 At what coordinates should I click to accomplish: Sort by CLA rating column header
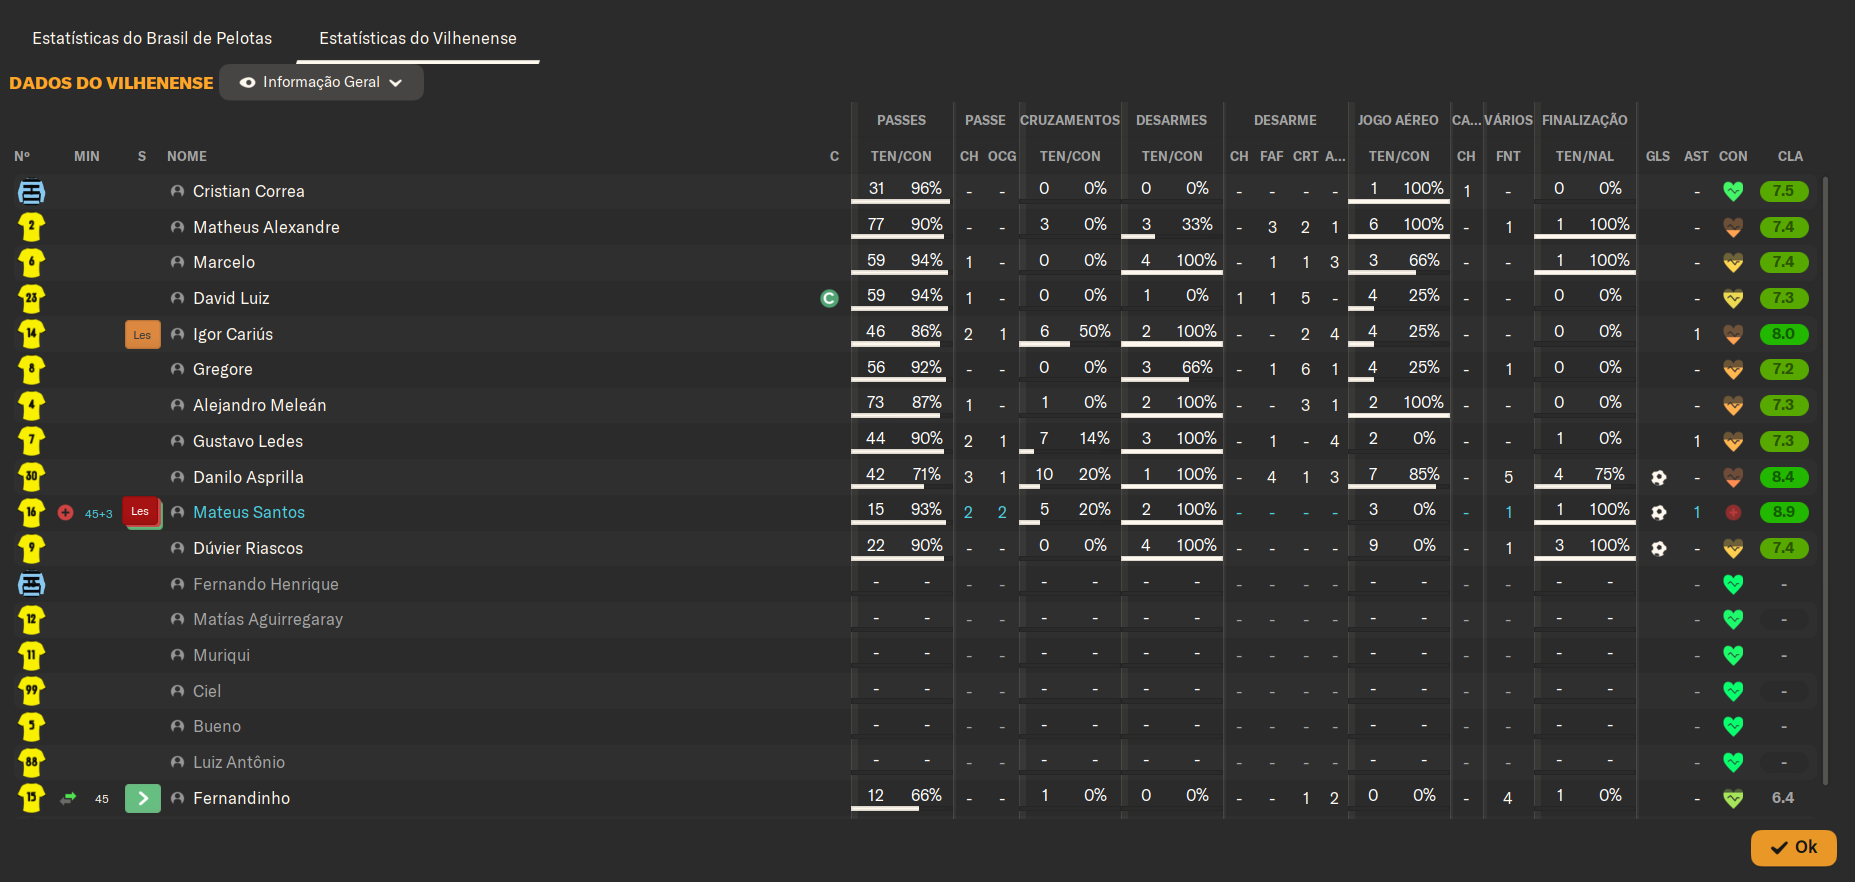tap(1790, 156)
